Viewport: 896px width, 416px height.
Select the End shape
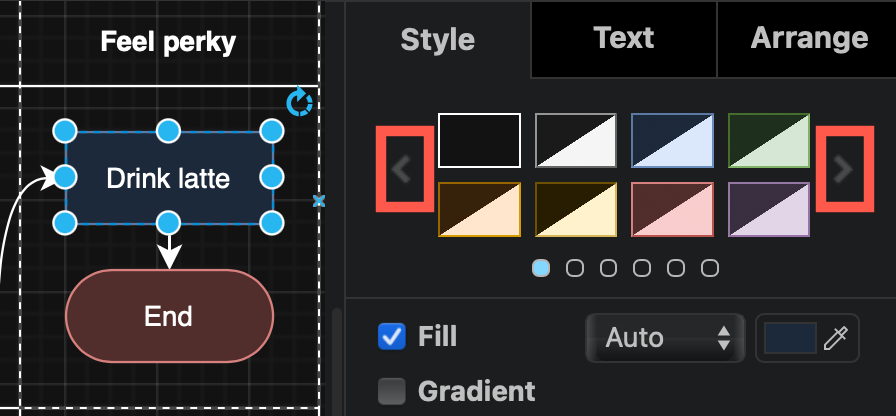coord(168,316)
